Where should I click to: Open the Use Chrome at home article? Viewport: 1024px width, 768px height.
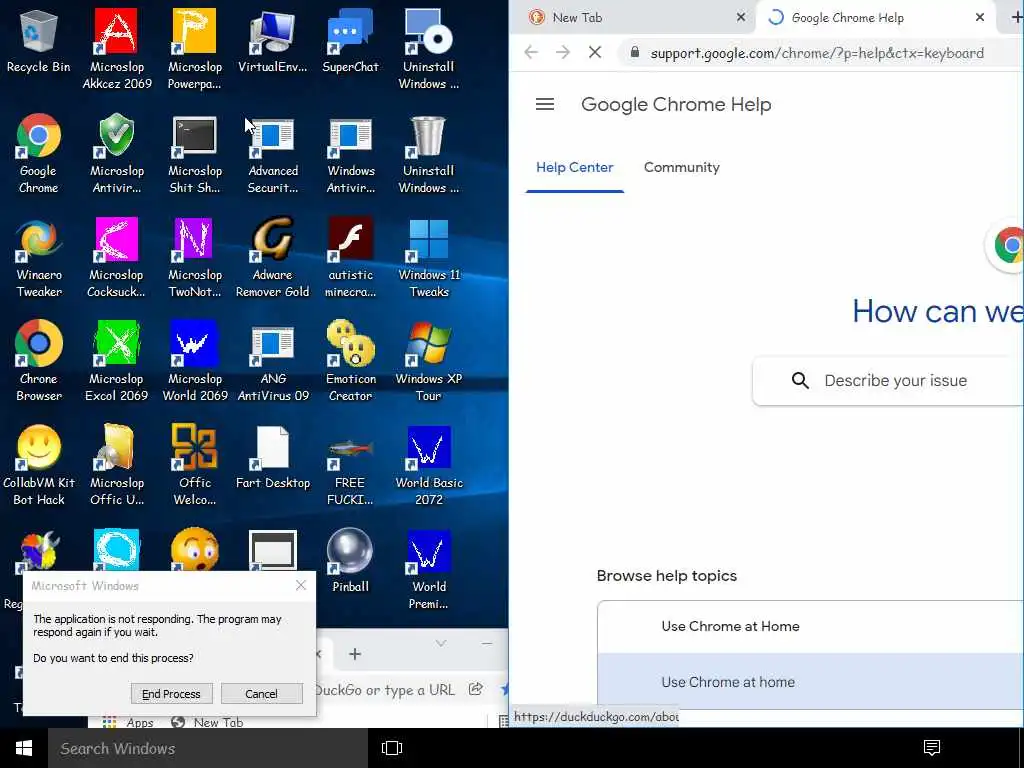(810, 682)
